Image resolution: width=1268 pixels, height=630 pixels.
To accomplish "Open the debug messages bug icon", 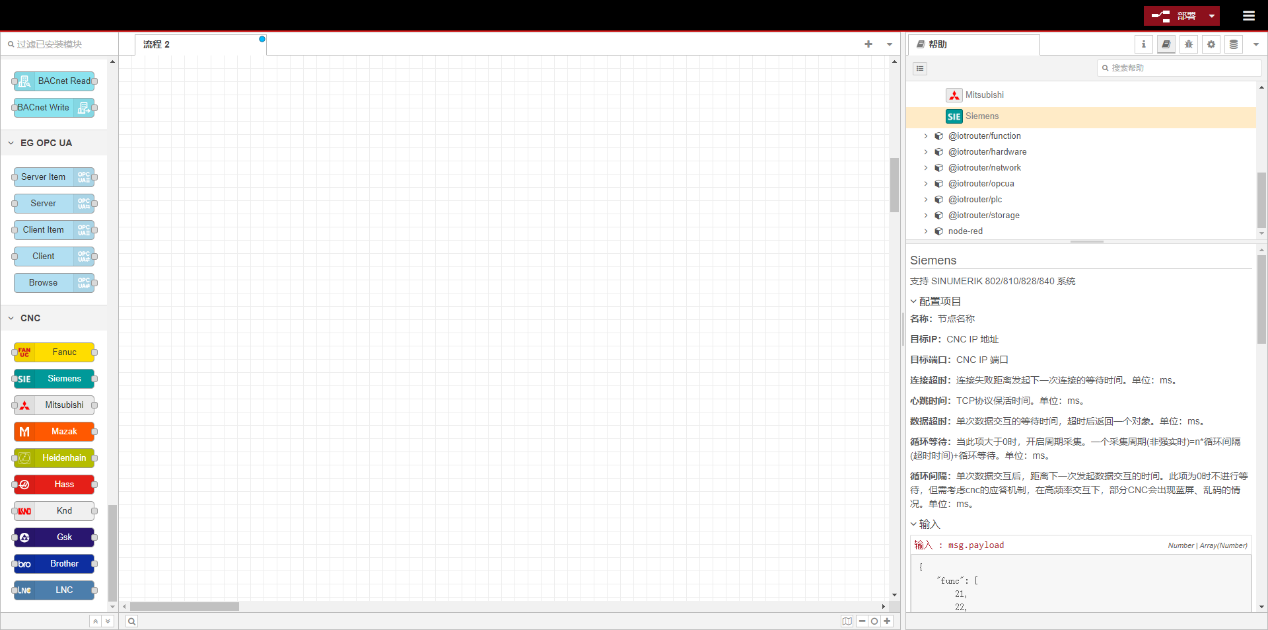I will [x=1188, y=44].
